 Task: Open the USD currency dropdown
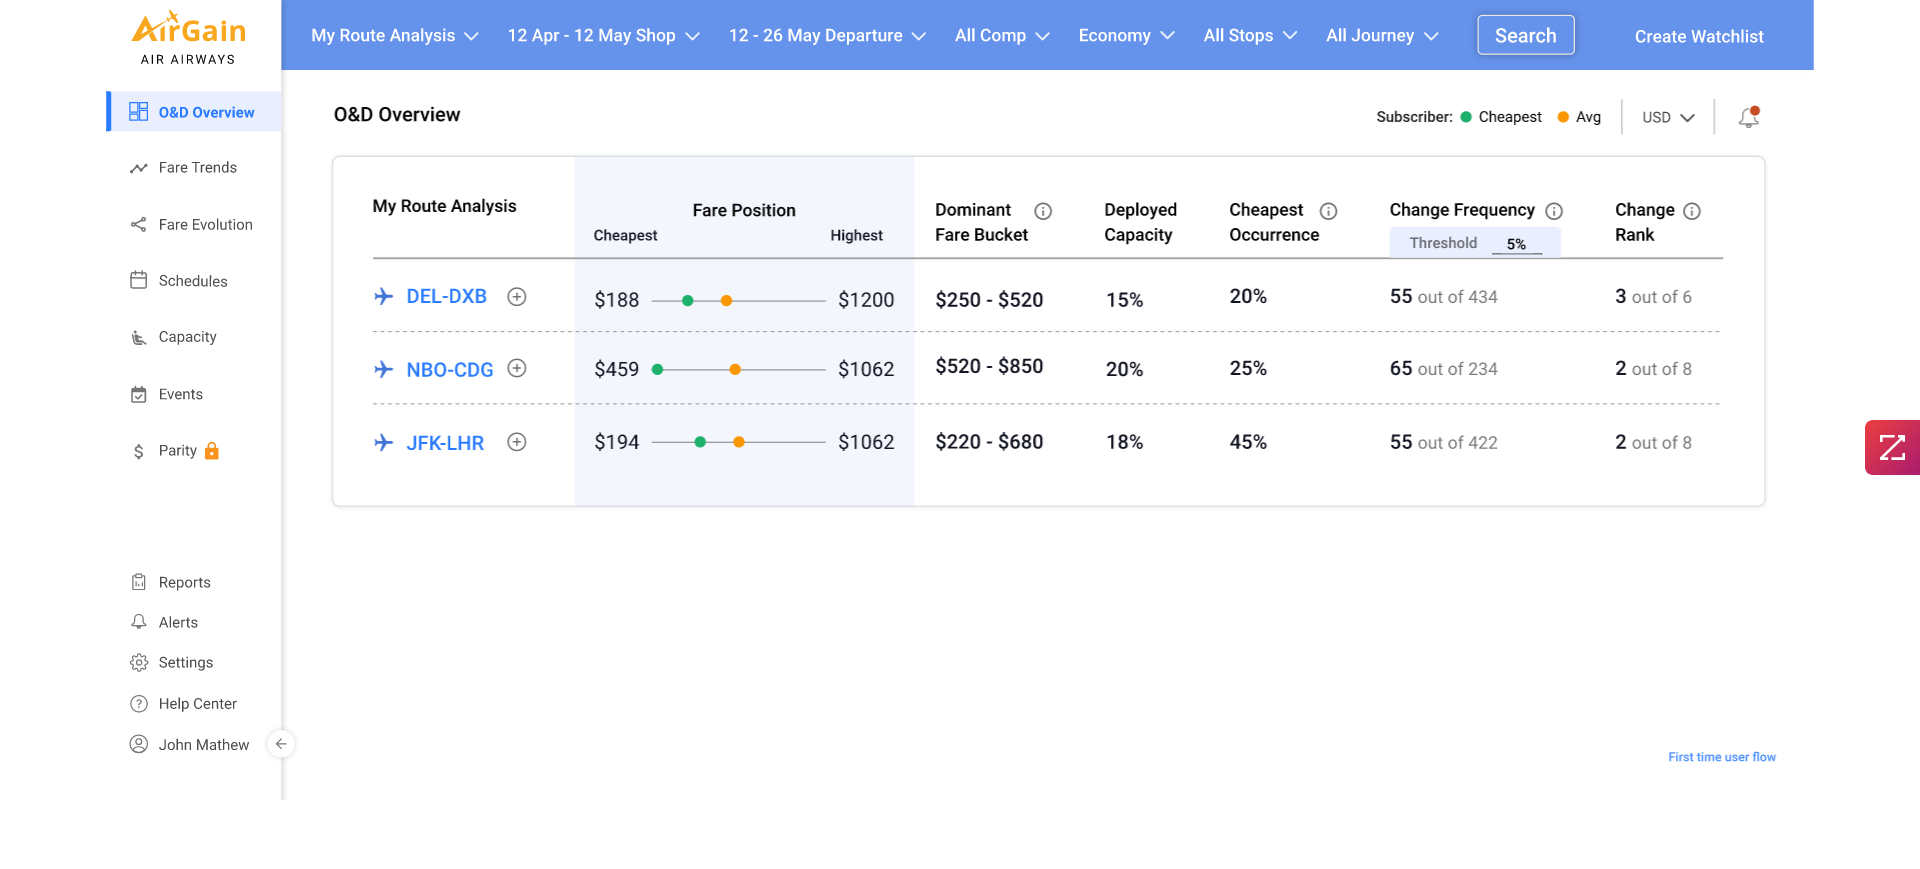[1668, 117]
